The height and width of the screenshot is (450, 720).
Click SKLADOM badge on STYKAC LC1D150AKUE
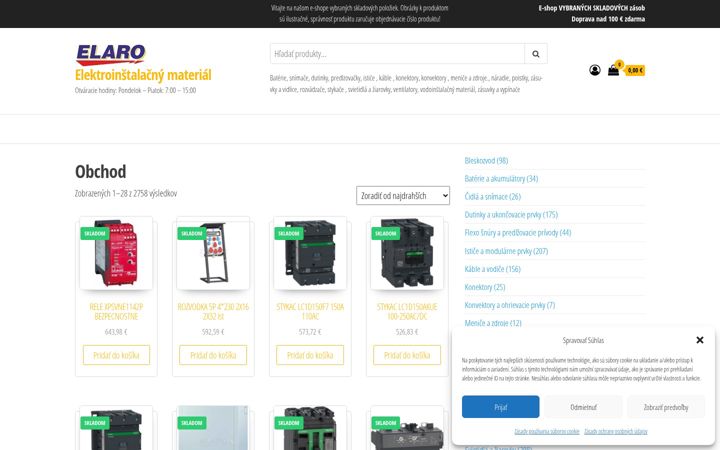tap(386, 233)
